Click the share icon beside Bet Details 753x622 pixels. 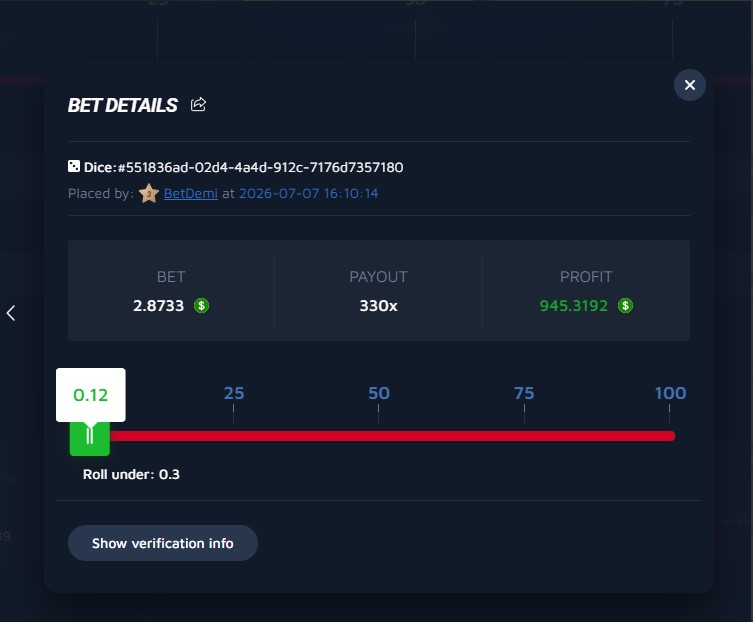pyautogui.click(x=198, y=104)
